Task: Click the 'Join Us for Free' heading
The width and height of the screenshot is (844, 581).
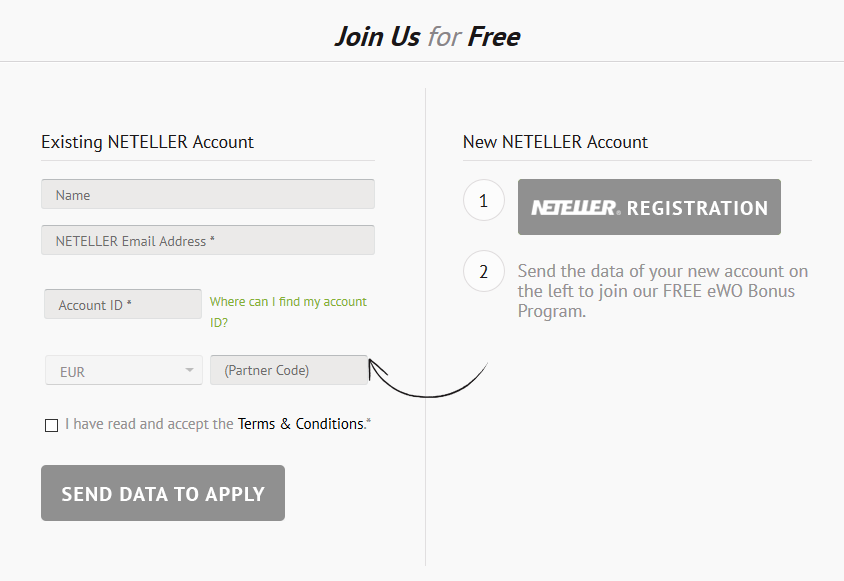Action: (x=427, y=37)
